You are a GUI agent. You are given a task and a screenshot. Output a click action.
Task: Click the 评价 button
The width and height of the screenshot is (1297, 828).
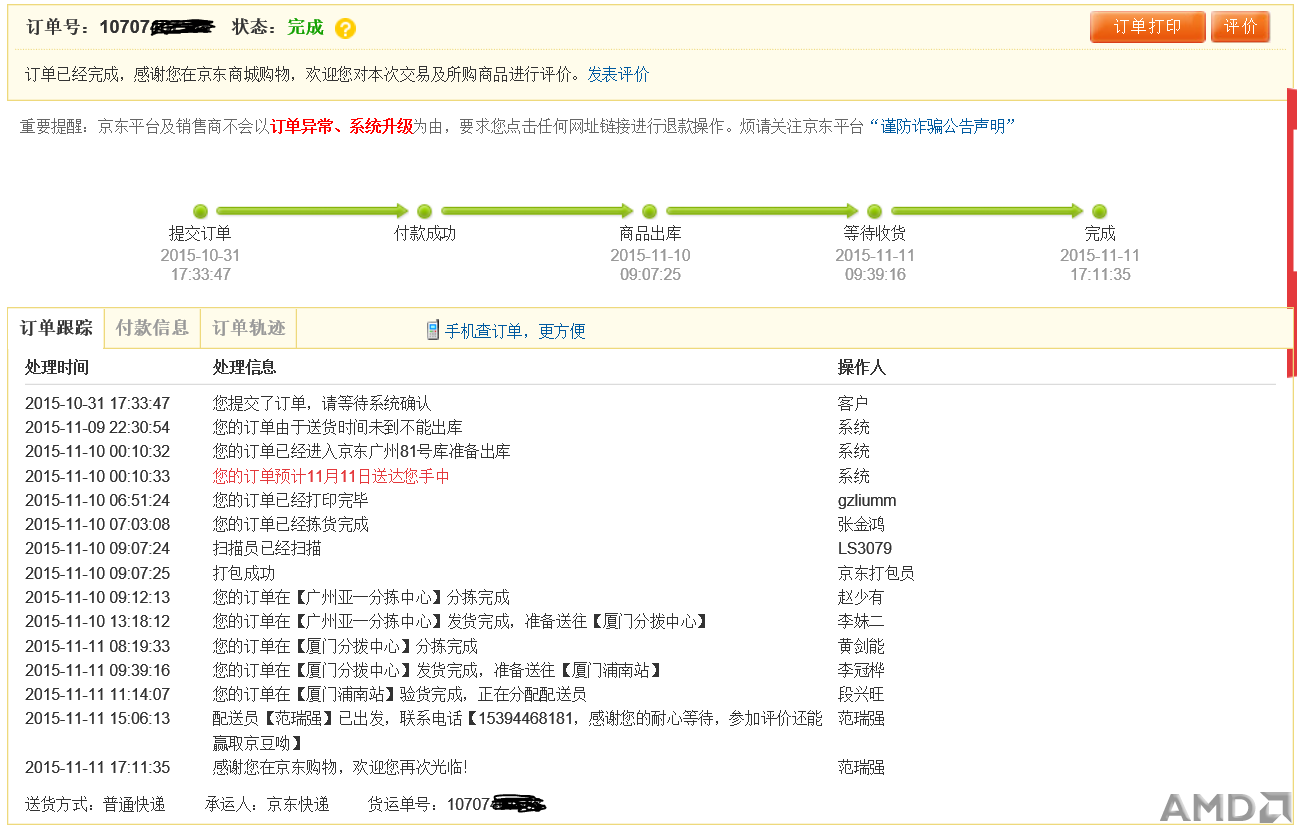click(1240, 27)
